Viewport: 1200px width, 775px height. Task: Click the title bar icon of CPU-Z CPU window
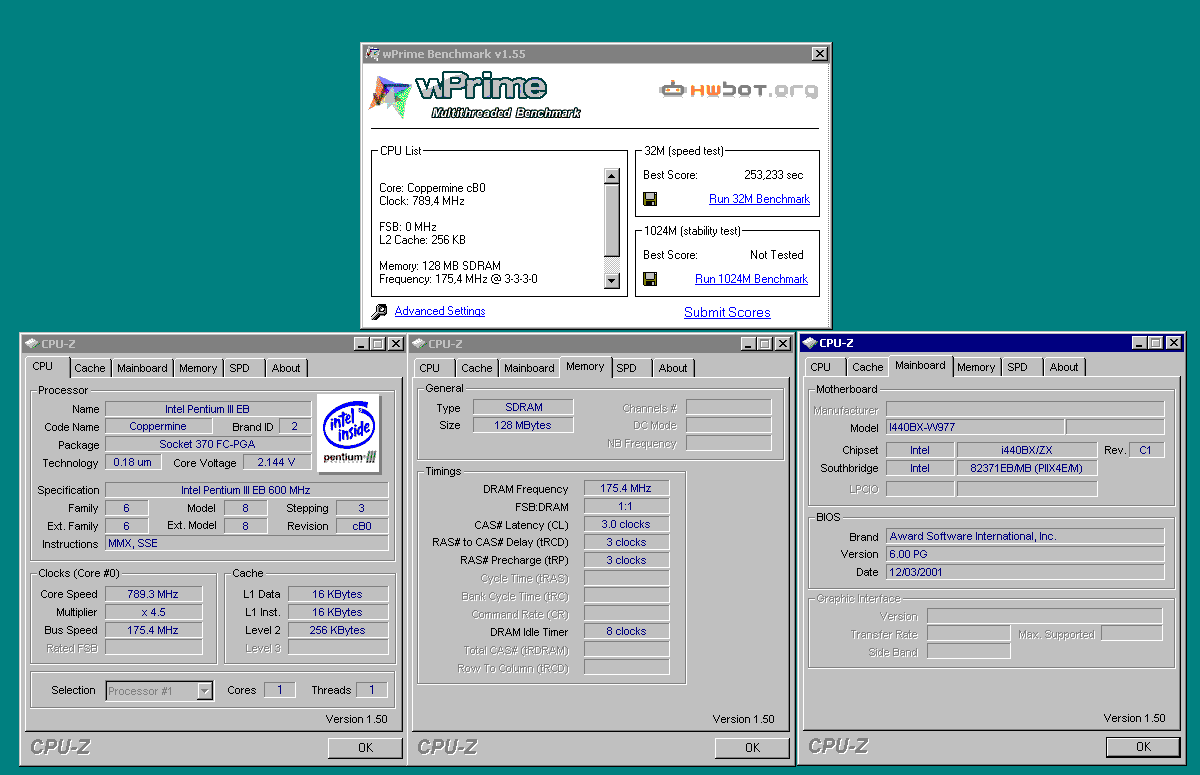pyautogui.click(x=31, y=343)
